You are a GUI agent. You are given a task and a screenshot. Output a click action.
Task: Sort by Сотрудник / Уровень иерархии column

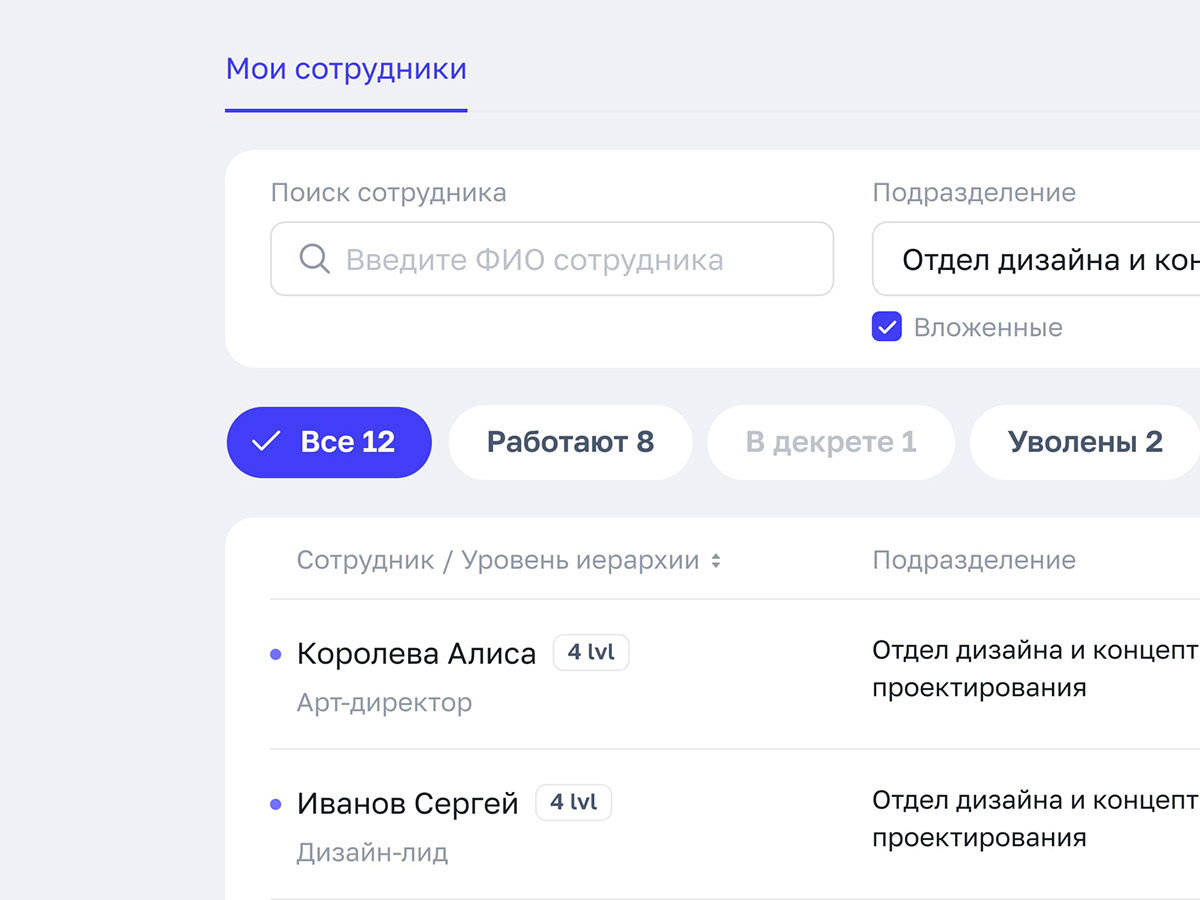pyautogui.click(x=497, y=561)
